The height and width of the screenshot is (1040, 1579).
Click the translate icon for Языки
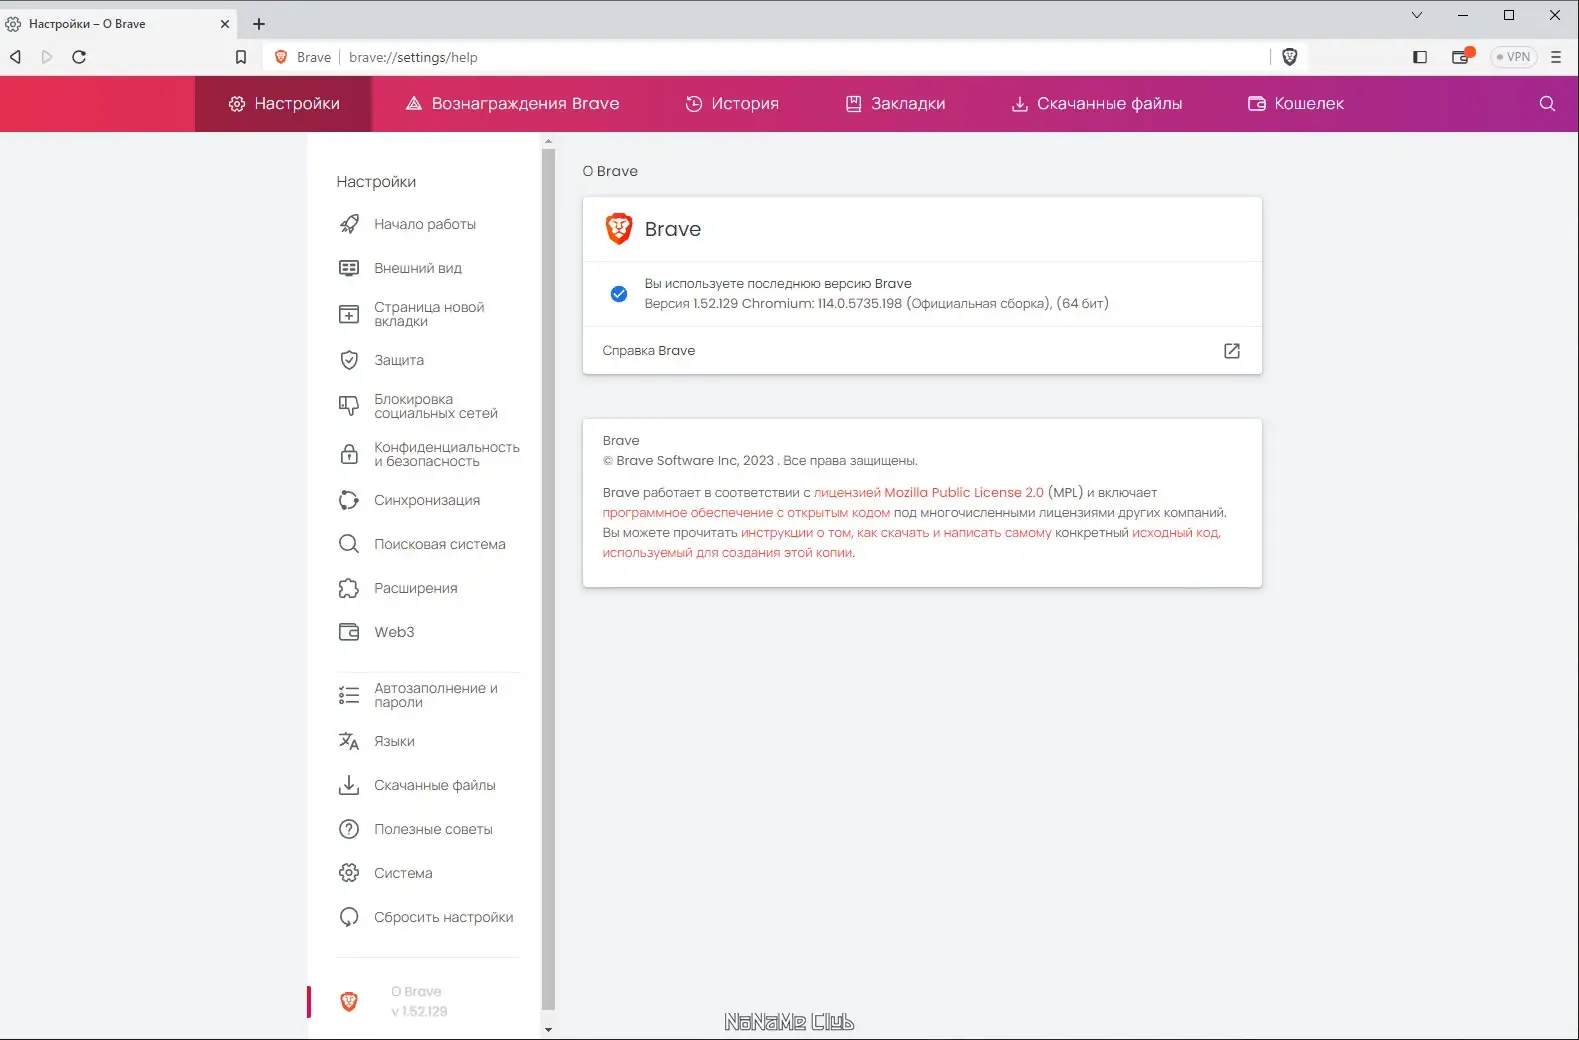pos(349,741)
